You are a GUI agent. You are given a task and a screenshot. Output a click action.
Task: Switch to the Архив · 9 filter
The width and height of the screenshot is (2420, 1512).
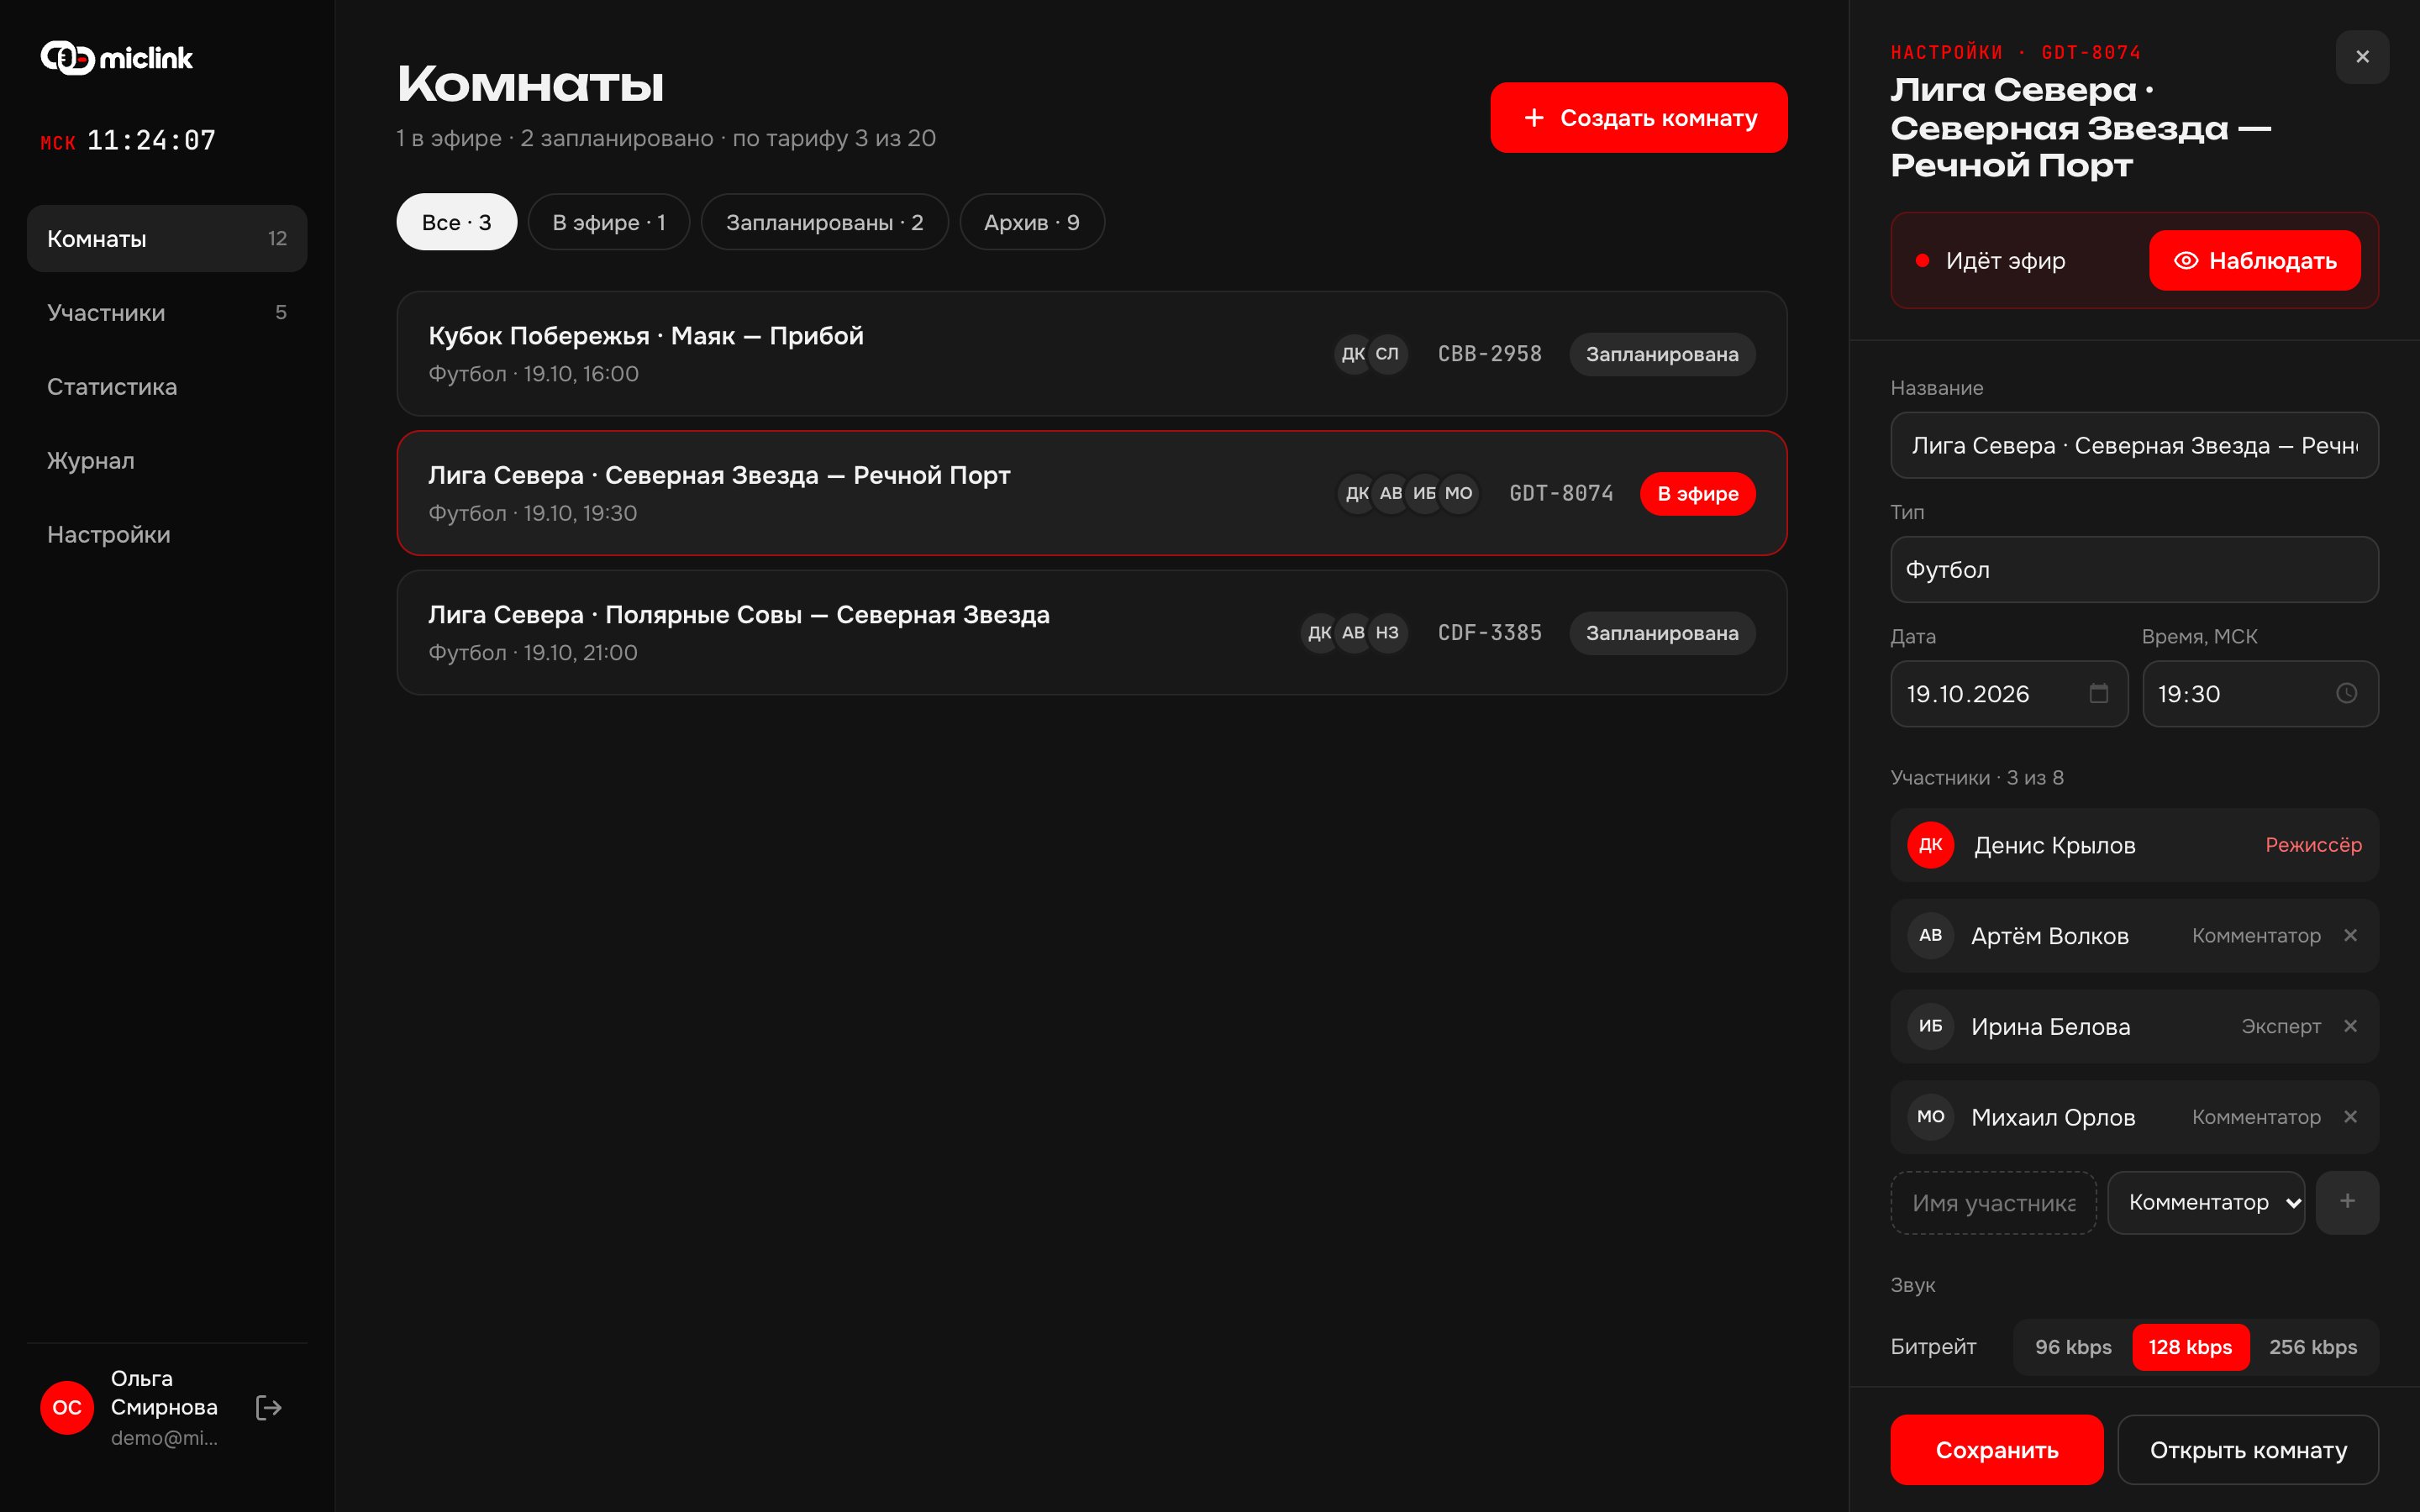[x=1032, y=222]
